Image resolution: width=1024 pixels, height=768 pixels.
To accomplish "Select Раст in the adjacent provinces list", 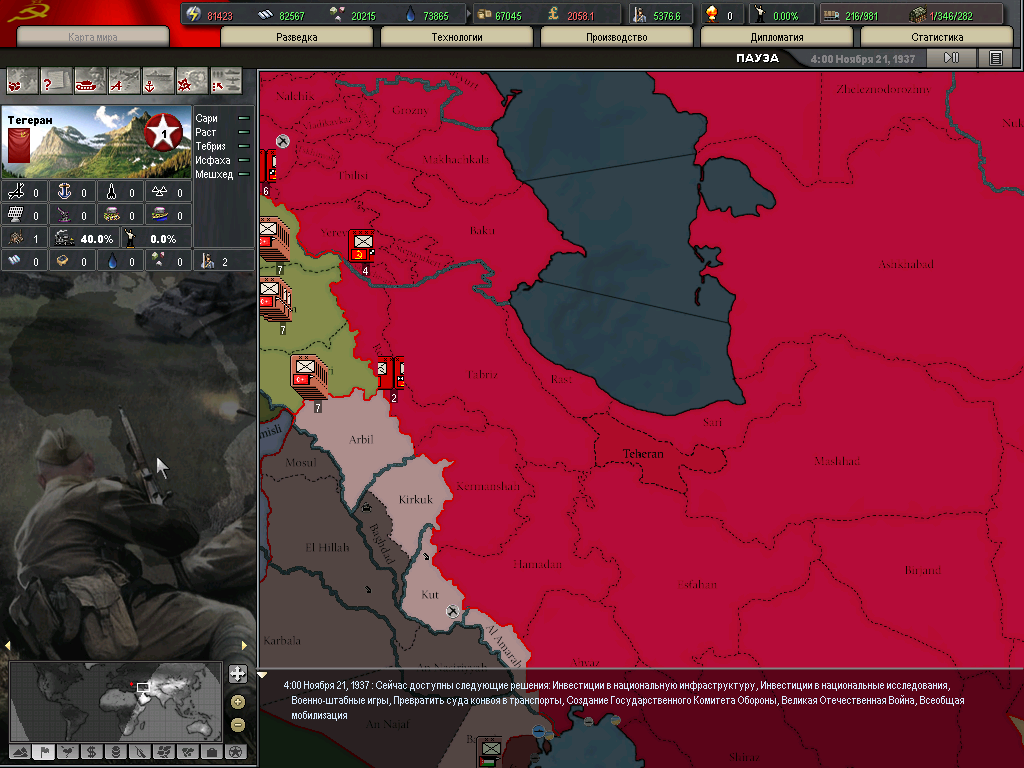I will point(223,132).
